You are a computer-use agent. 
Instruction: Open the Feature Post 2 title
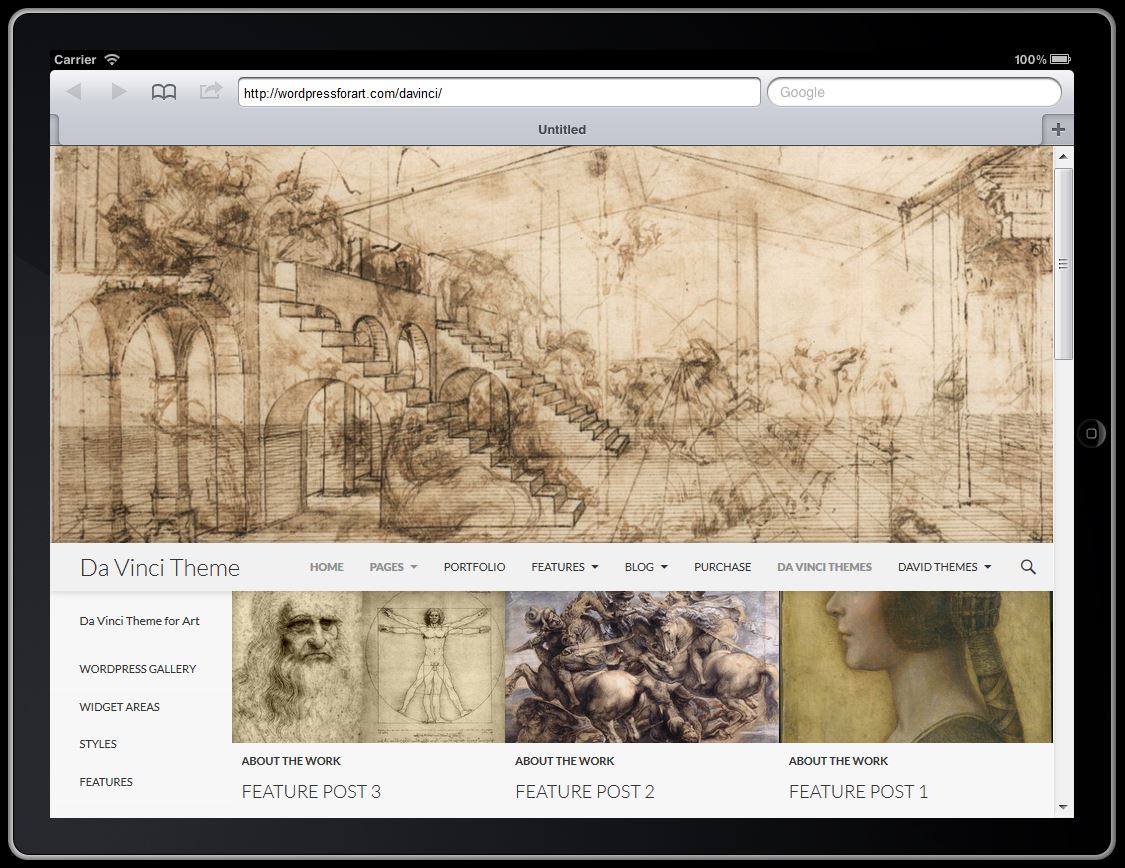coord(584,792)
